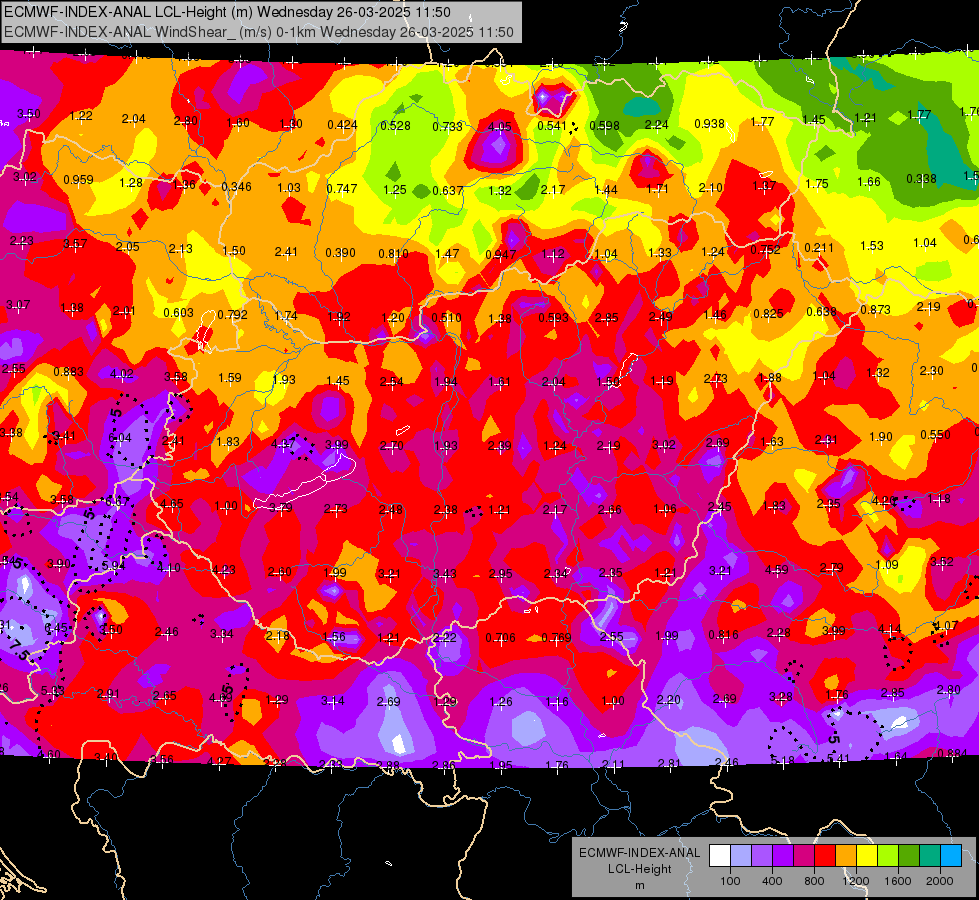The width and height of the screenshot is (979, 900).
Task: Click the 7.5 dotted contour label
Action: [19, 650]
